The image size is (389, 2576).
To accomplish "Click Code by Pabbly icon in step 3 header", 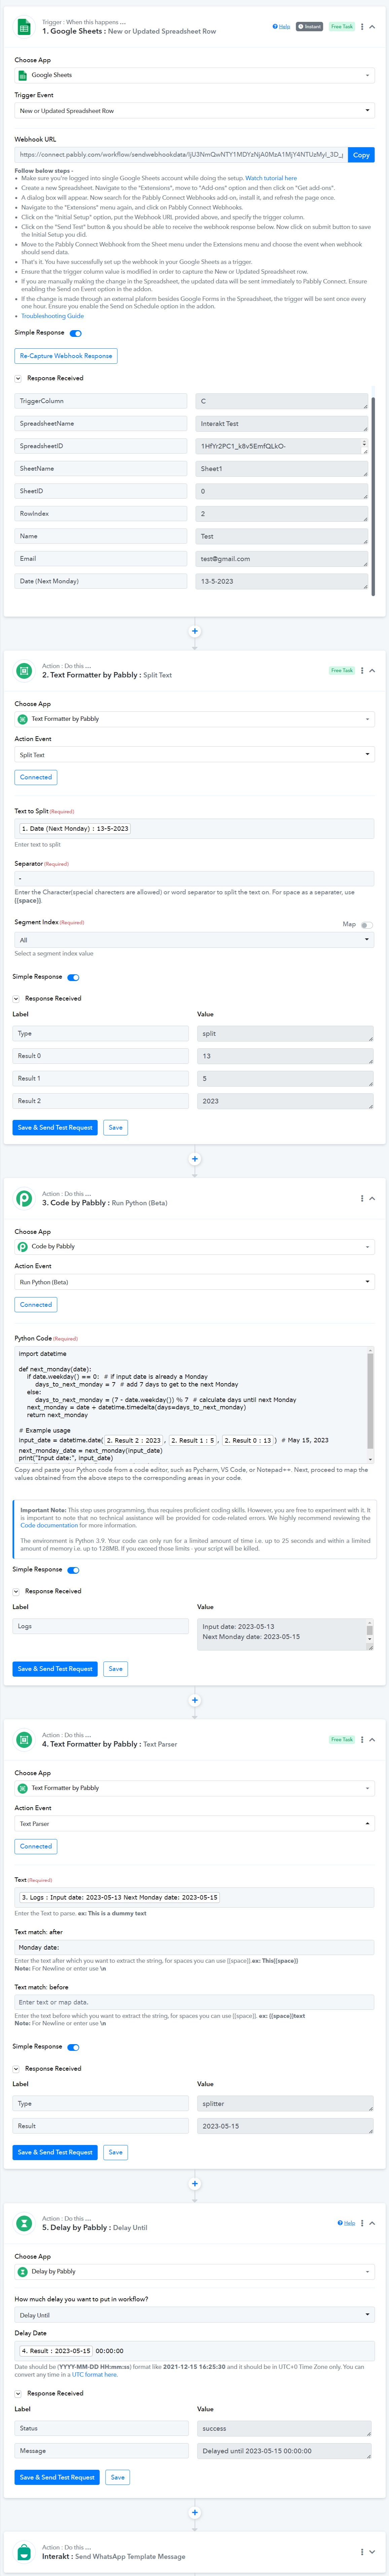I will (24, 1198).
